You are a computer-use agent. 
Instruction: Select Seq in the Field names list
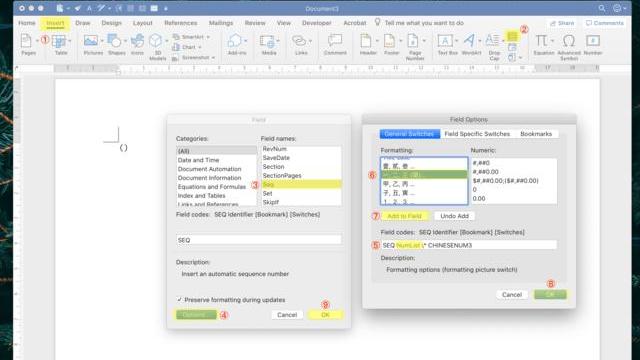[x=301, y=184]
